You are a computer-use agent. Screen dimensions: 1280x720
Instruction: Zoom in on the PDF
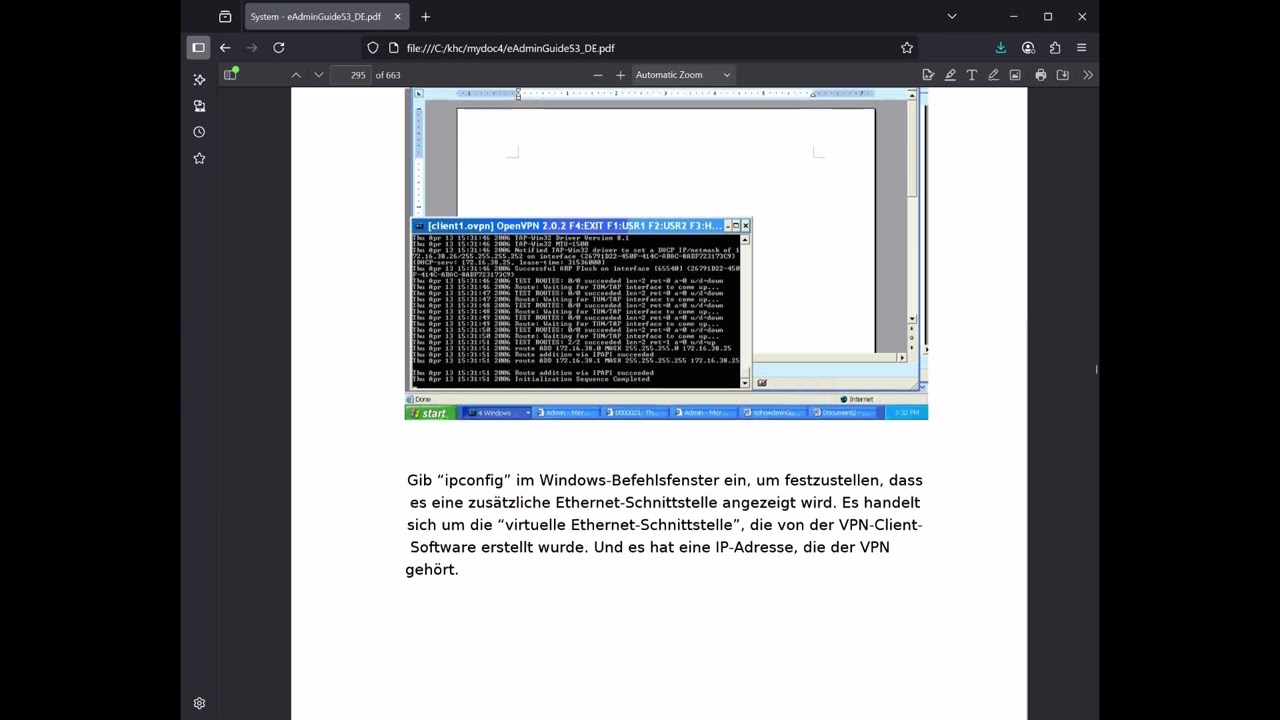tap(620, 75)
